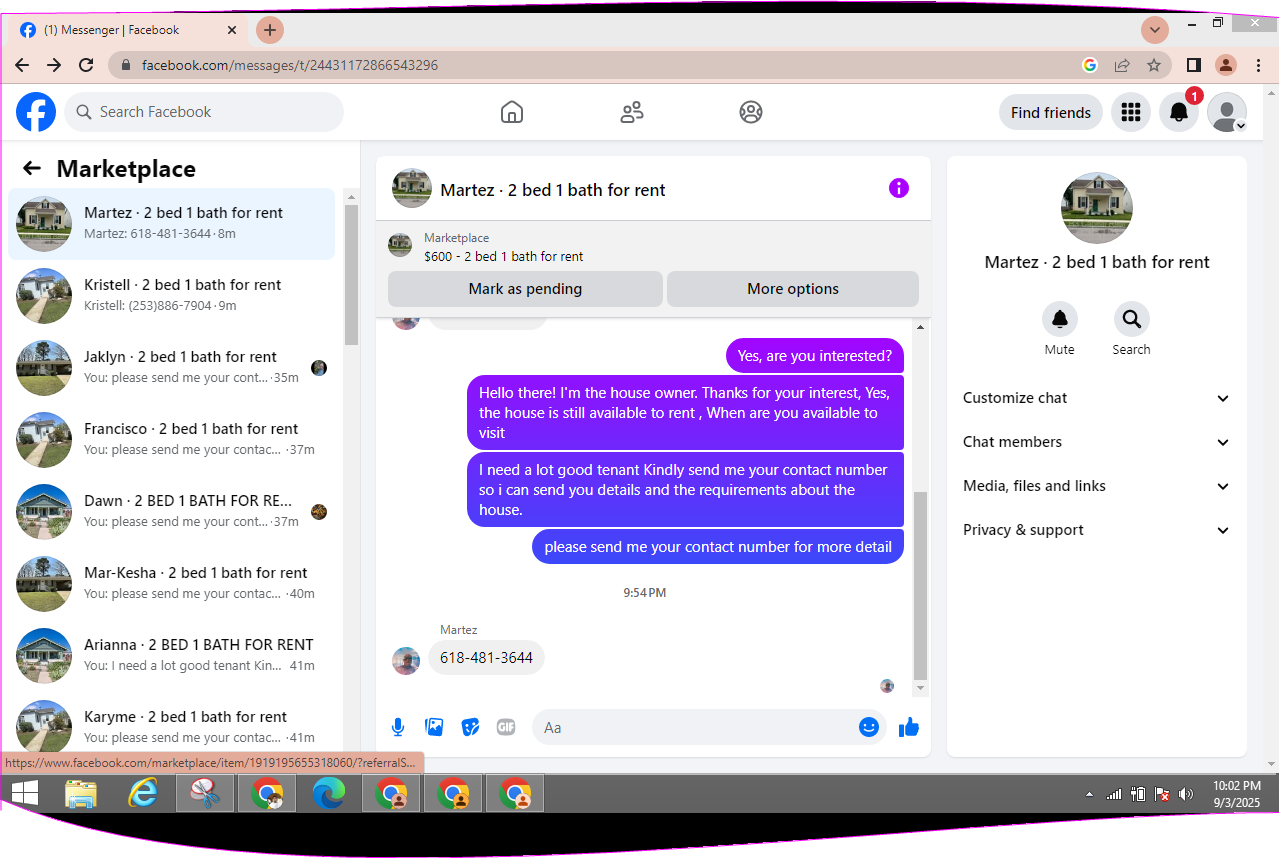Image resolution: width=1279 pixels, height=858 pixels.
Task: Record a voice clip microphone icon
Action: point(398,727)
